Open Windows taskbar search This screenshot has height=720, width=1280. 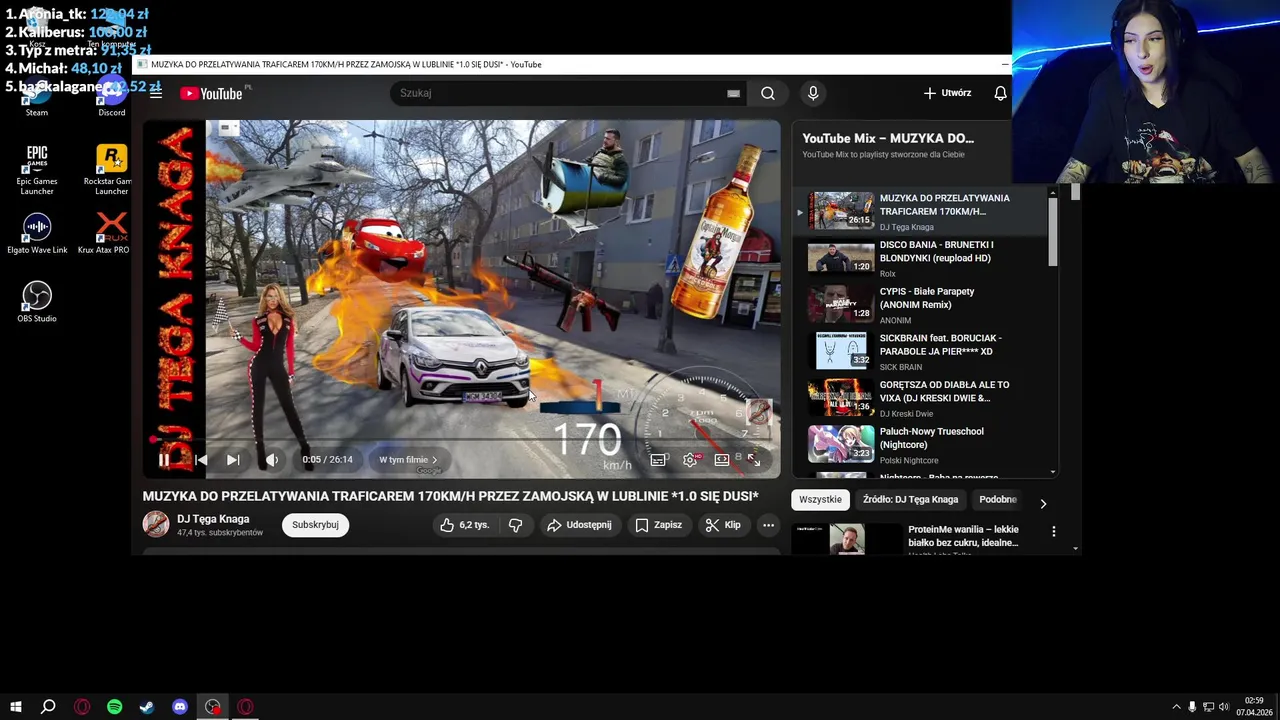coord(48,707)
